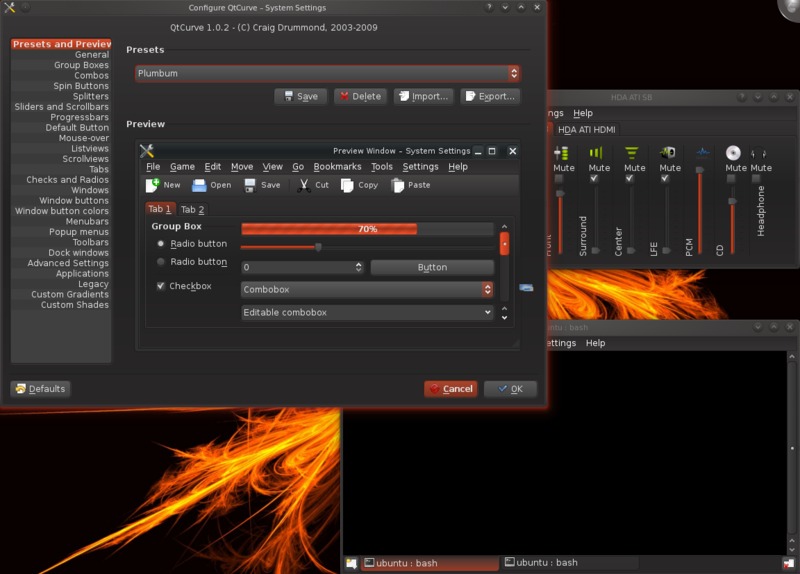Open the Tools menu in Preview Window
Screen dimensions: 800x574
(x=382, y=166)
